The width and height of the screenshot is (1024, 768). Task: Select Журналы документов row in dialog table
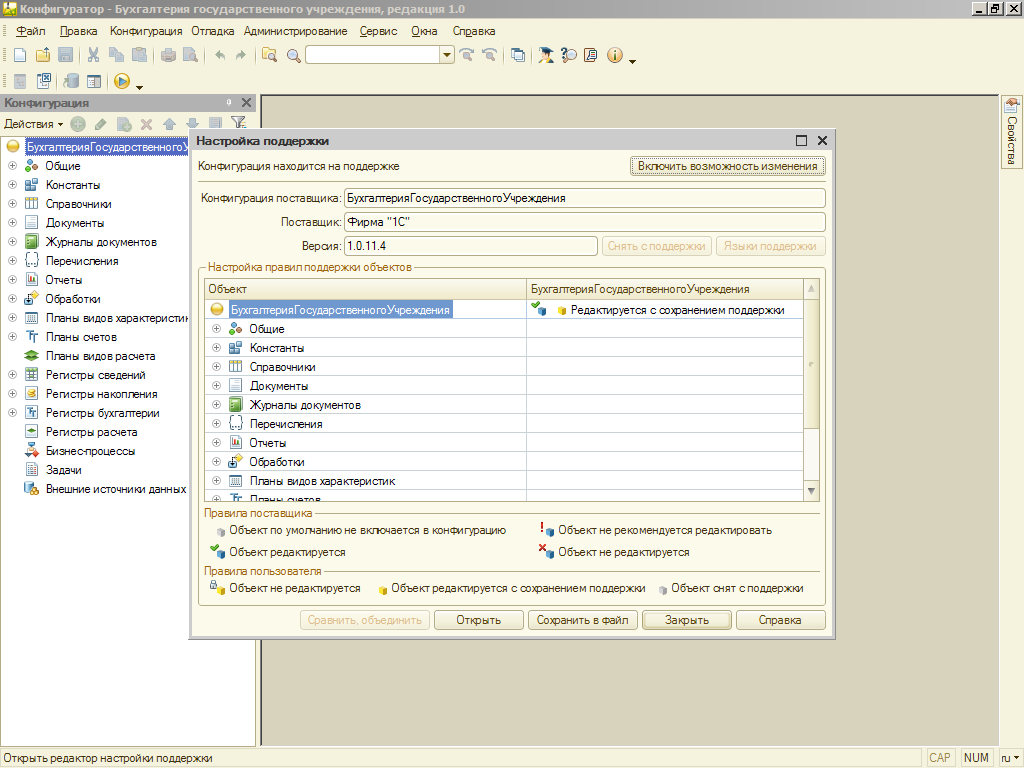(x=504, y=405)
